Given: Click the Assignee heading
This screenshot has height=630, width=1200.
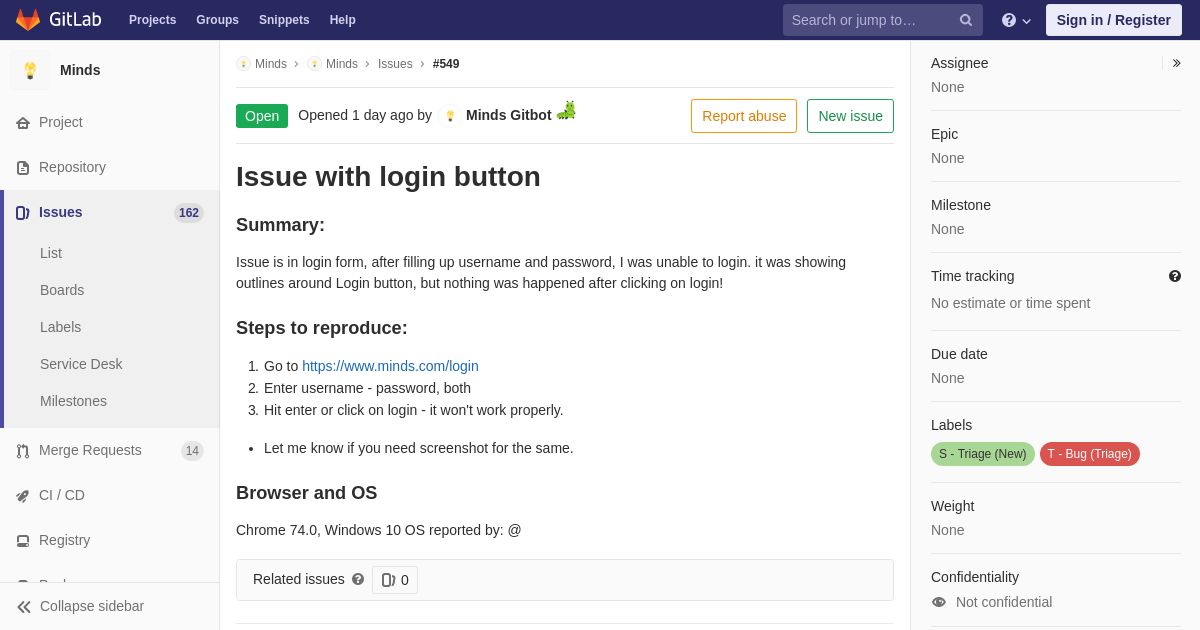Looking at the screenshot, I should point(960,63).
